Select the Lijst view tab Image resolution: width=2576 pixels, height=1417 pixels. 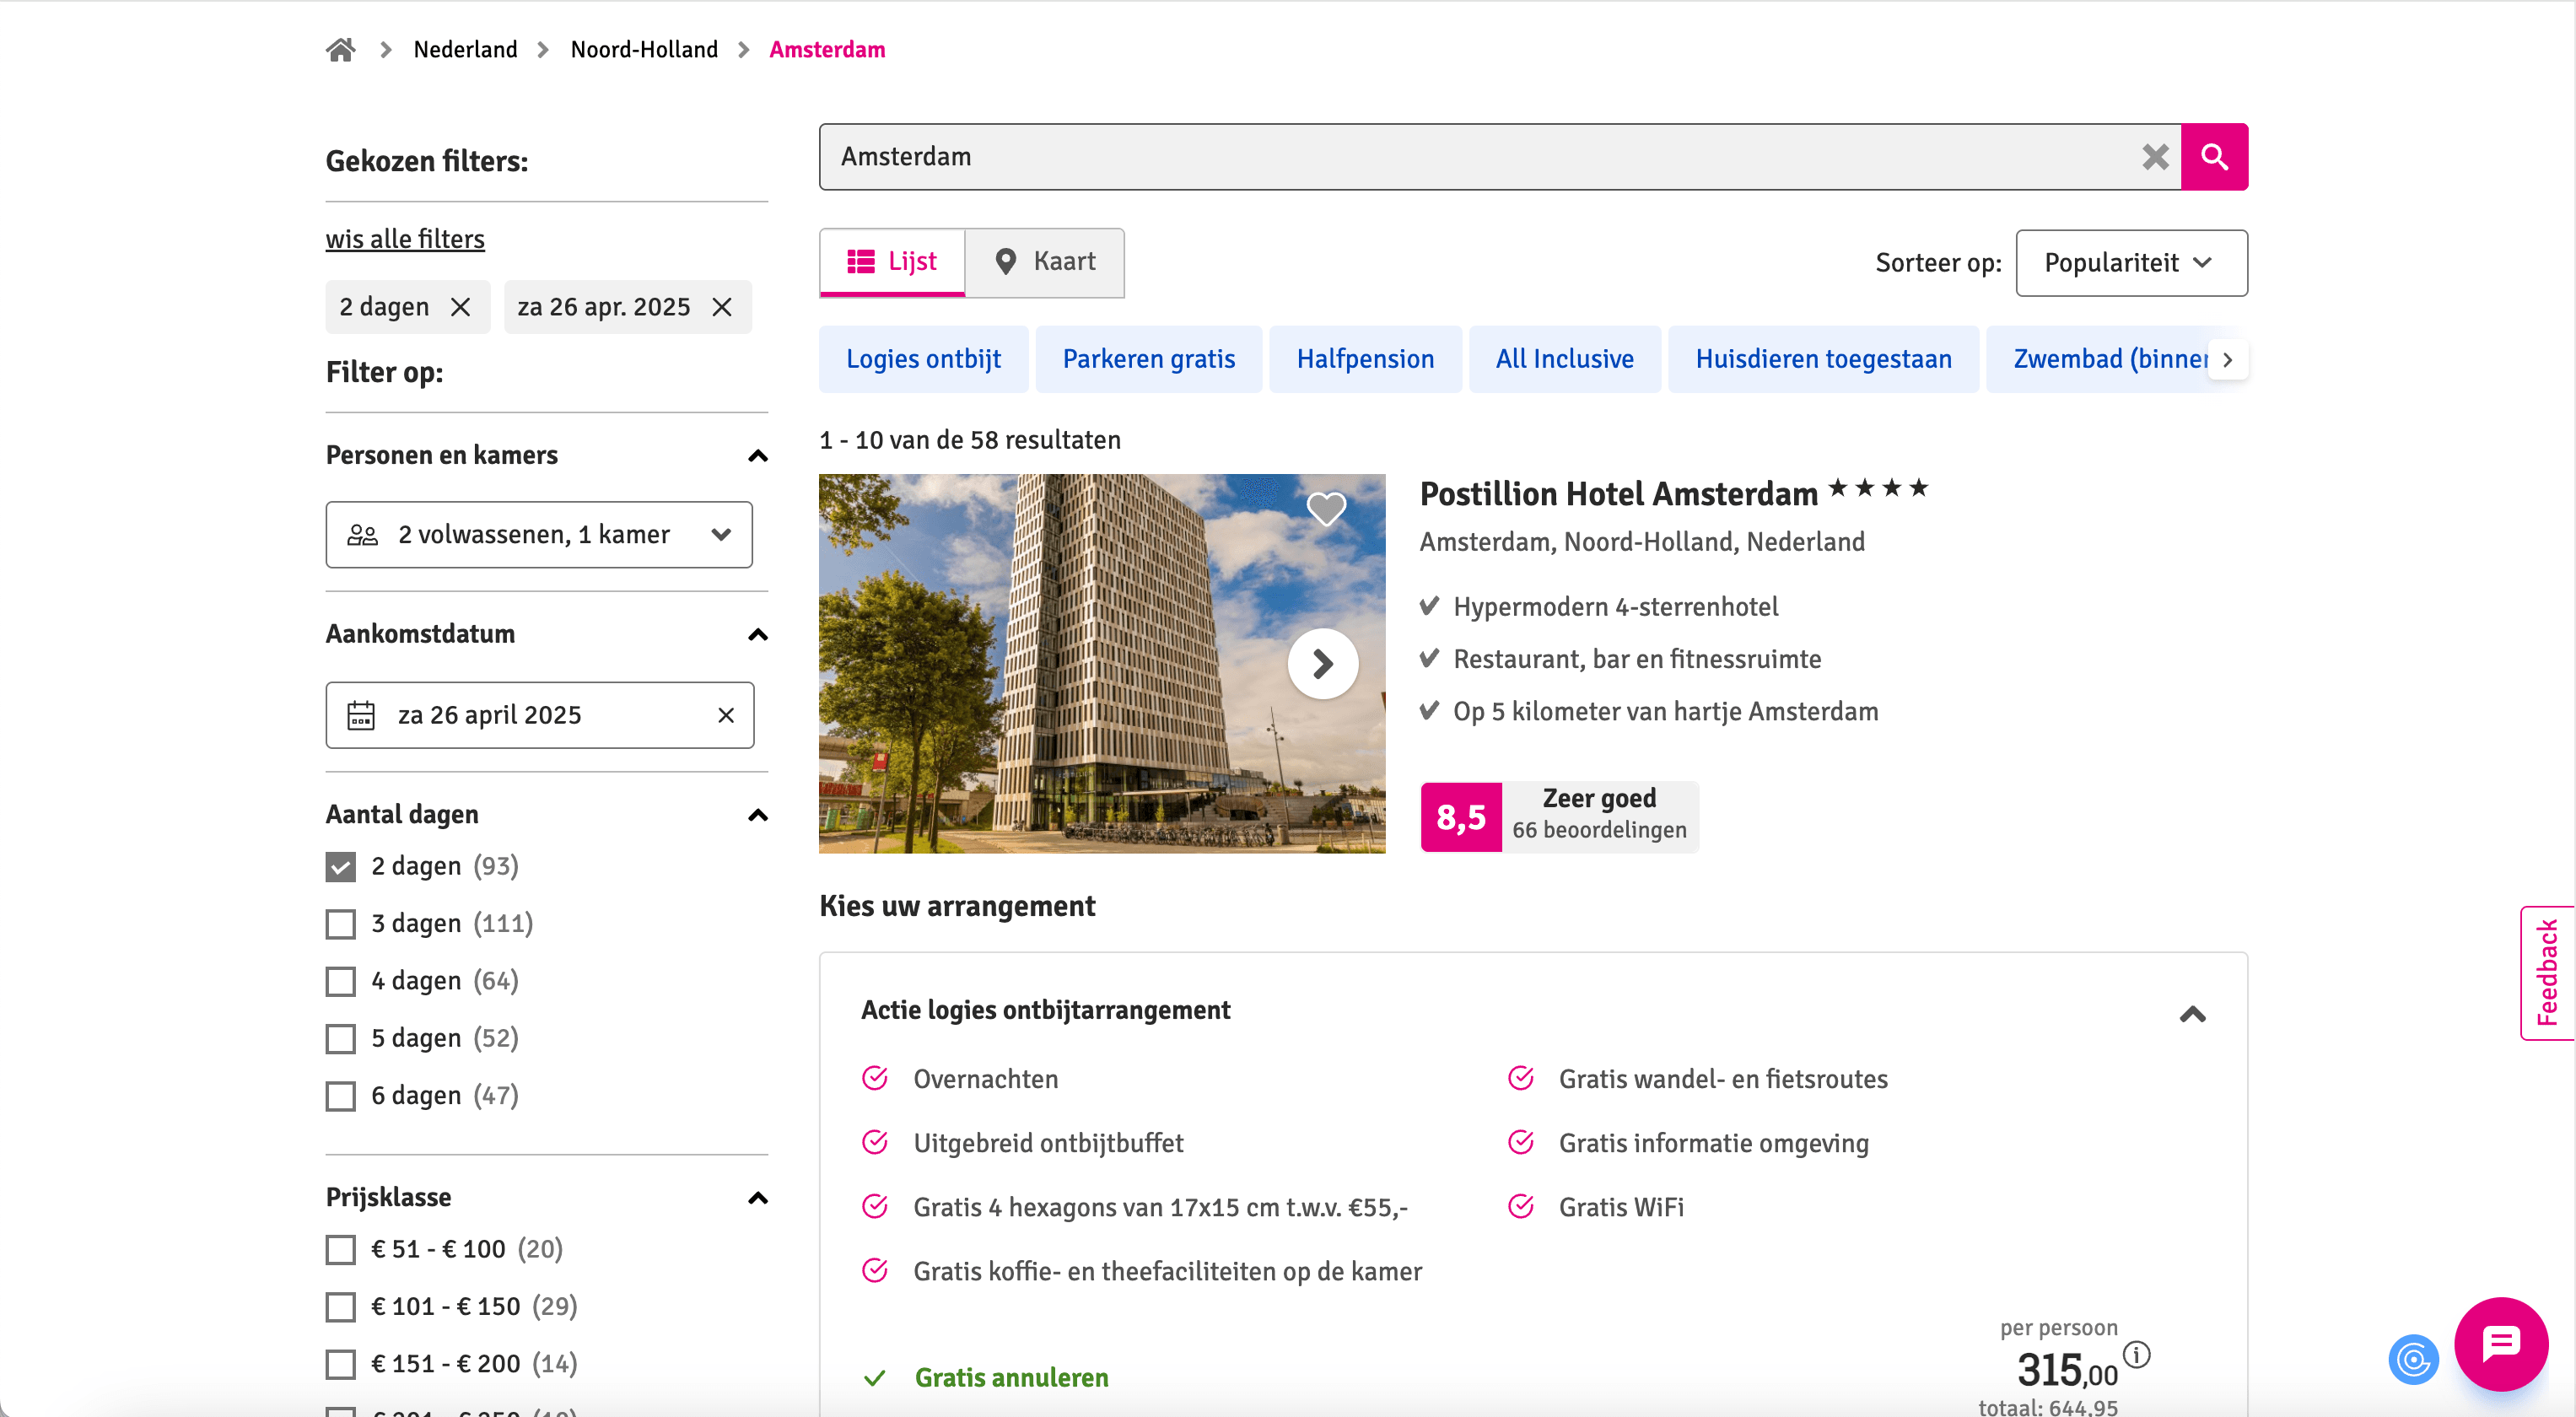(x=891, y=261)
